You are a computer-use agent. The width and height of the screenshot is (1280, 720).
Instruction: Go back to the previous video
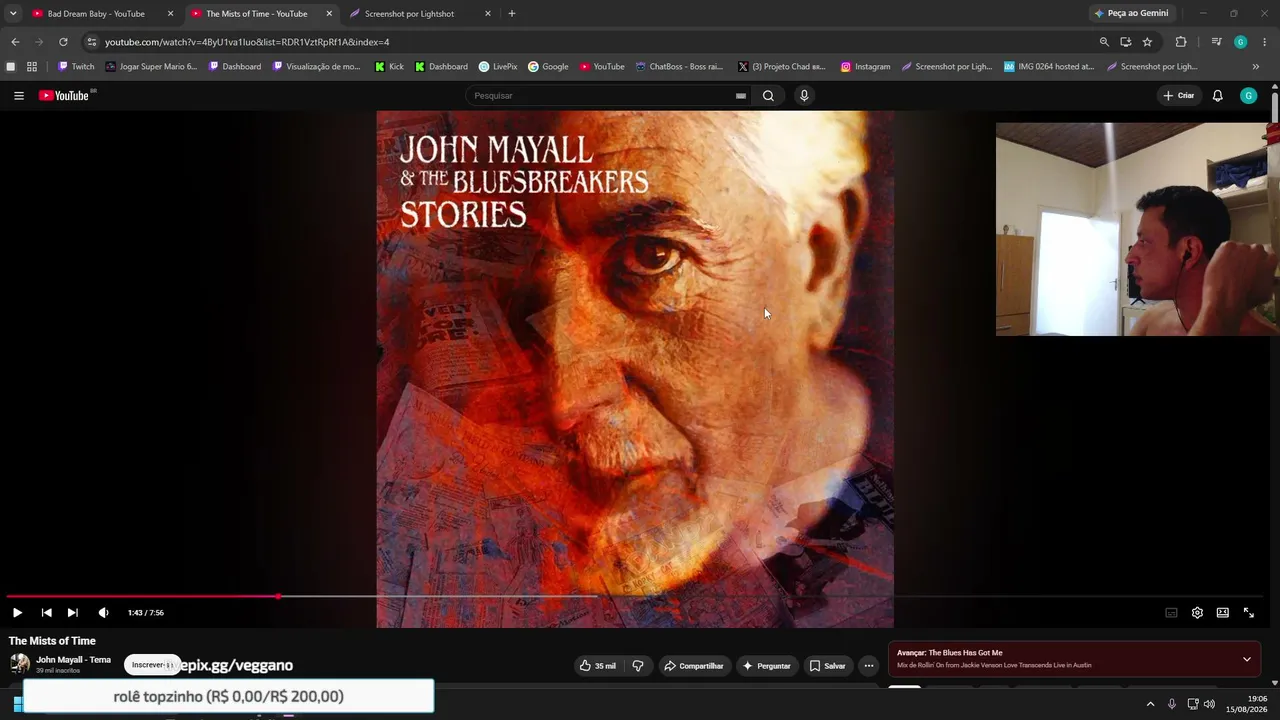point(46,613)
